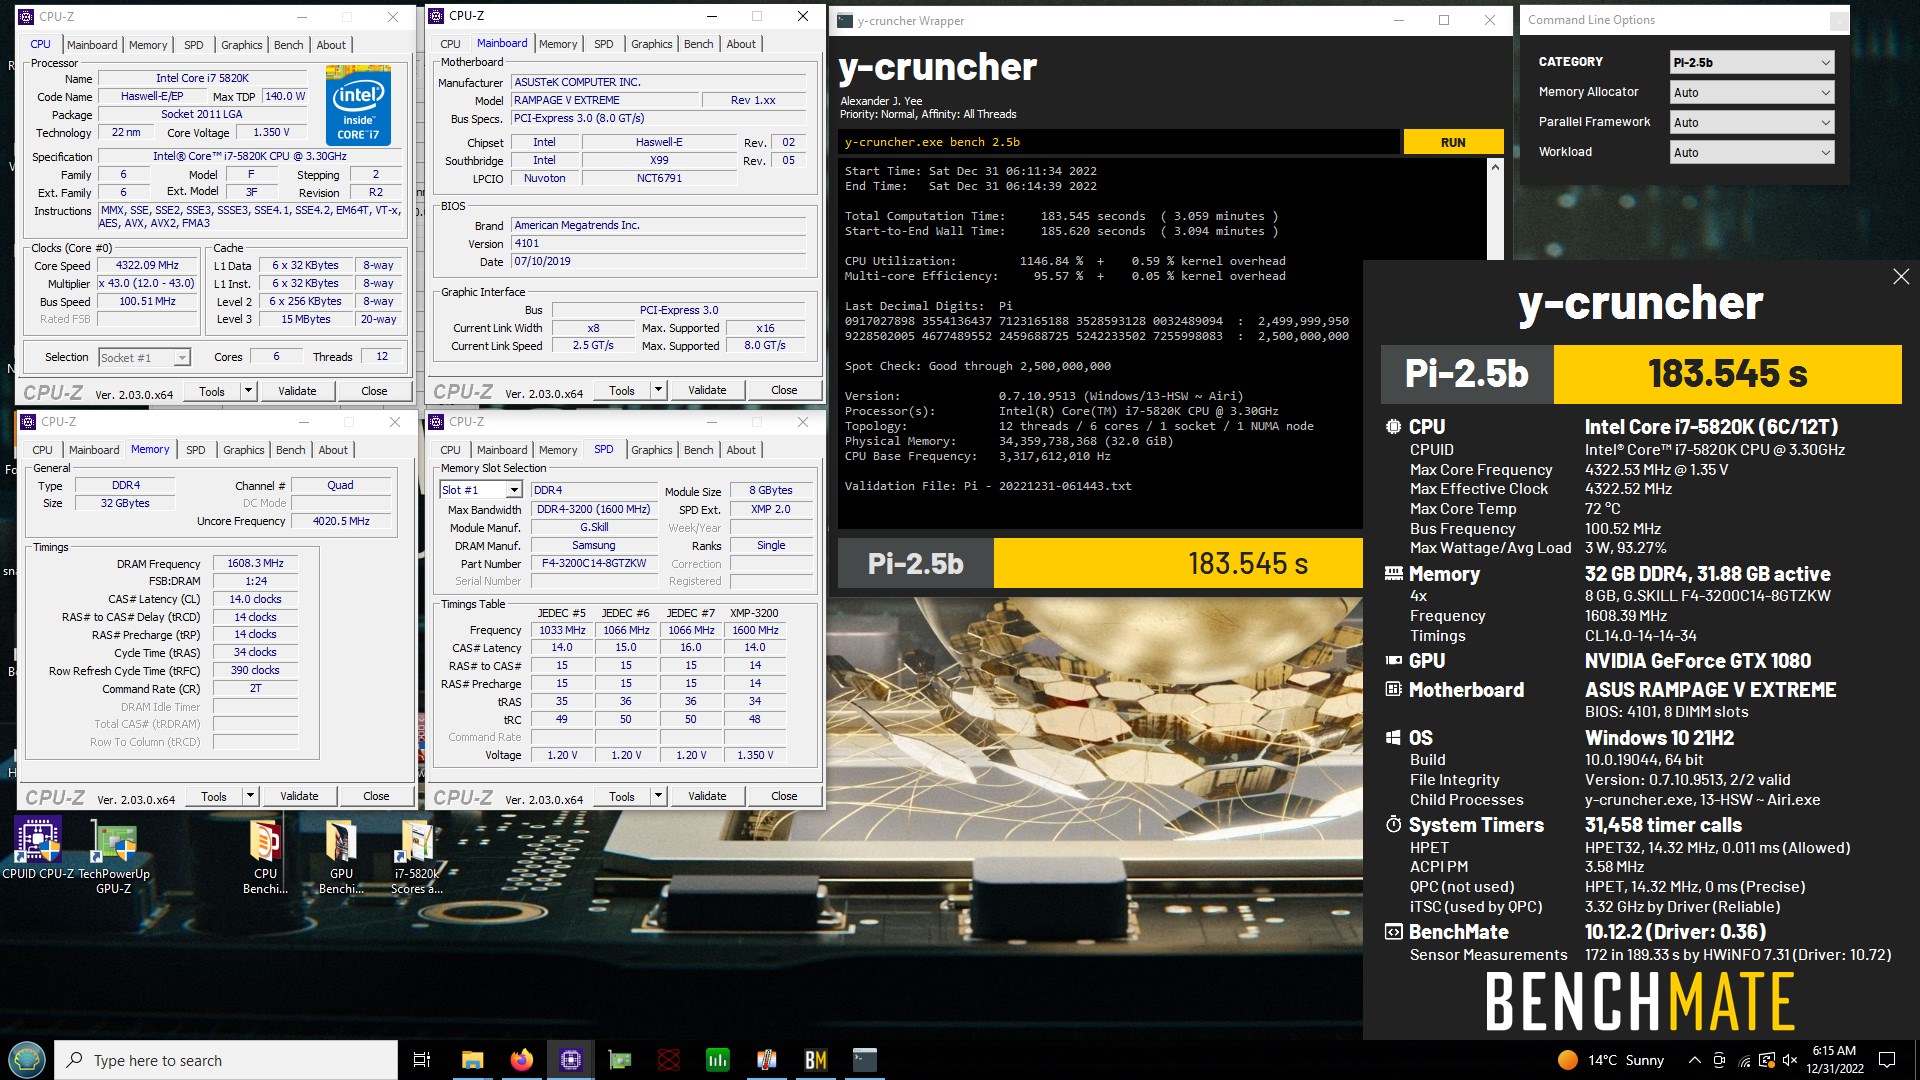Open the CPUID CPU-Z desktop shortcut
This screenshot has height=1080, width=1920.
[38, 850]
